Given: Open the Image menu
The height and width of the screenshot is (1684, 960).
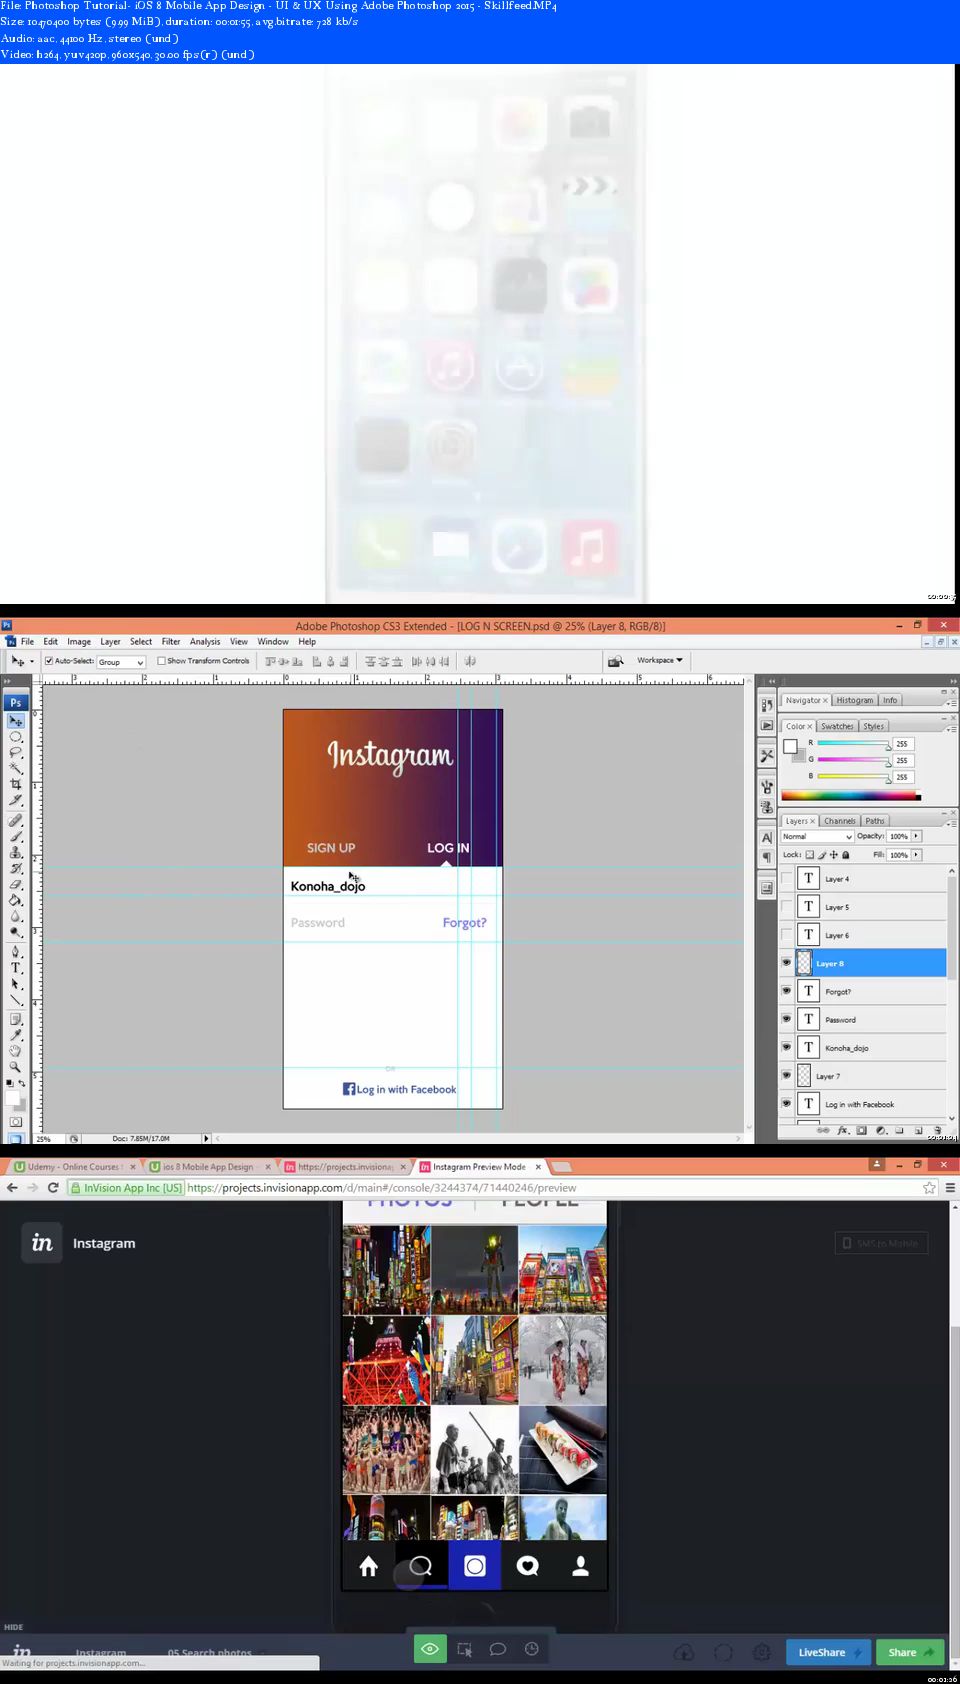Looking at the screenshot, I should click(79, 642).
